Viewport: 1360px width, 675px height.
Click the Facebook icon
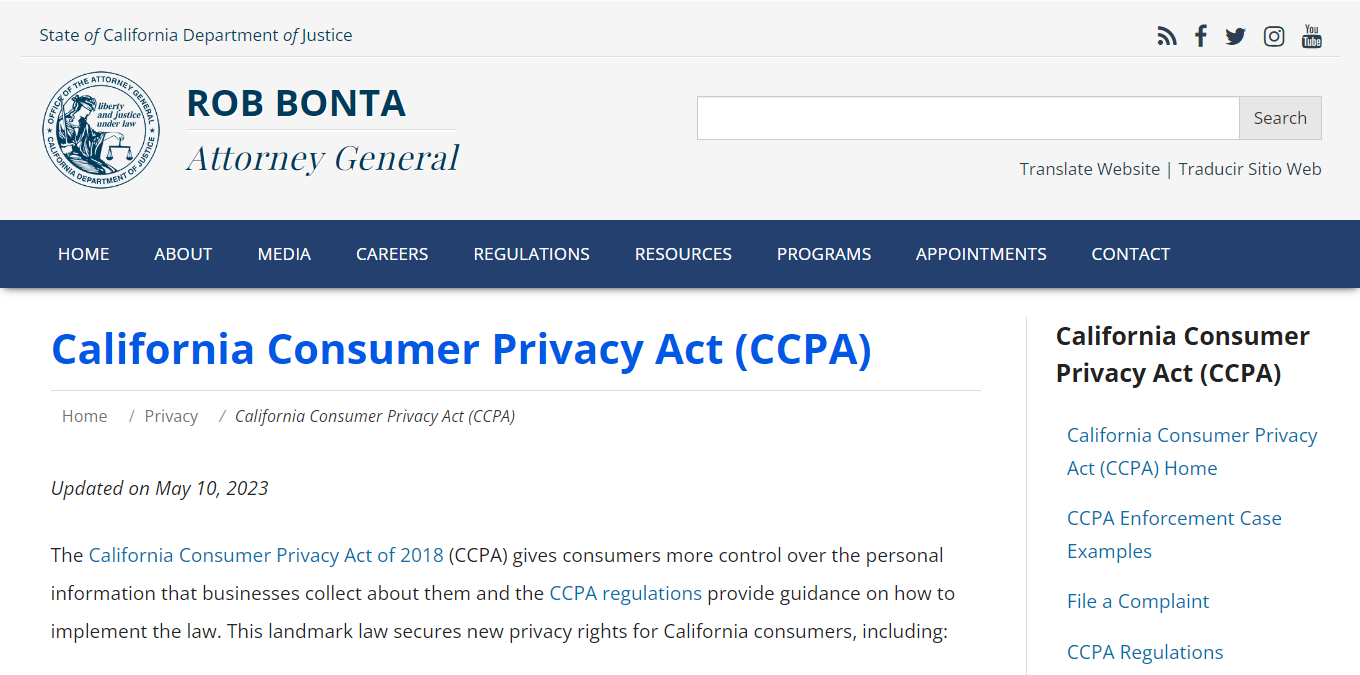[1200, 35]
